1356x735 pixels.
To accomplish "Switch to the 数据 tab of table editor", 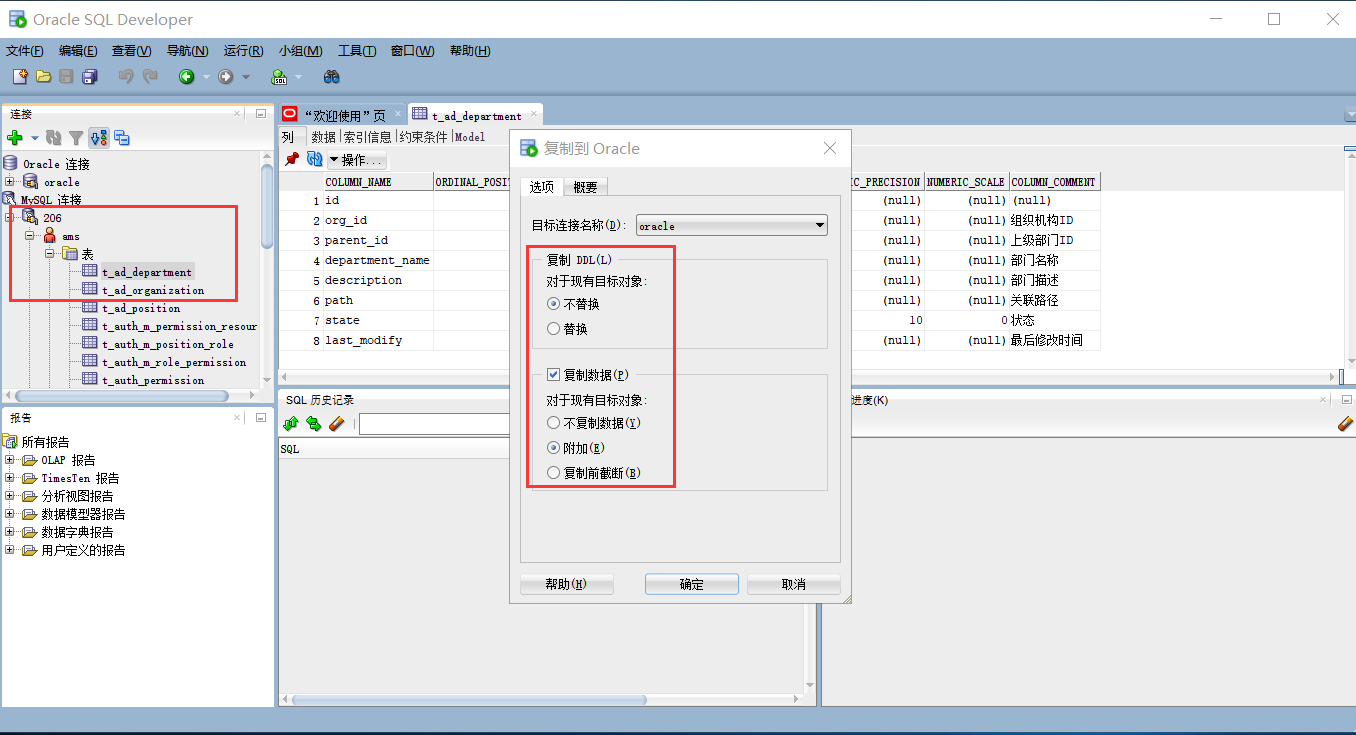I will 323,137.
